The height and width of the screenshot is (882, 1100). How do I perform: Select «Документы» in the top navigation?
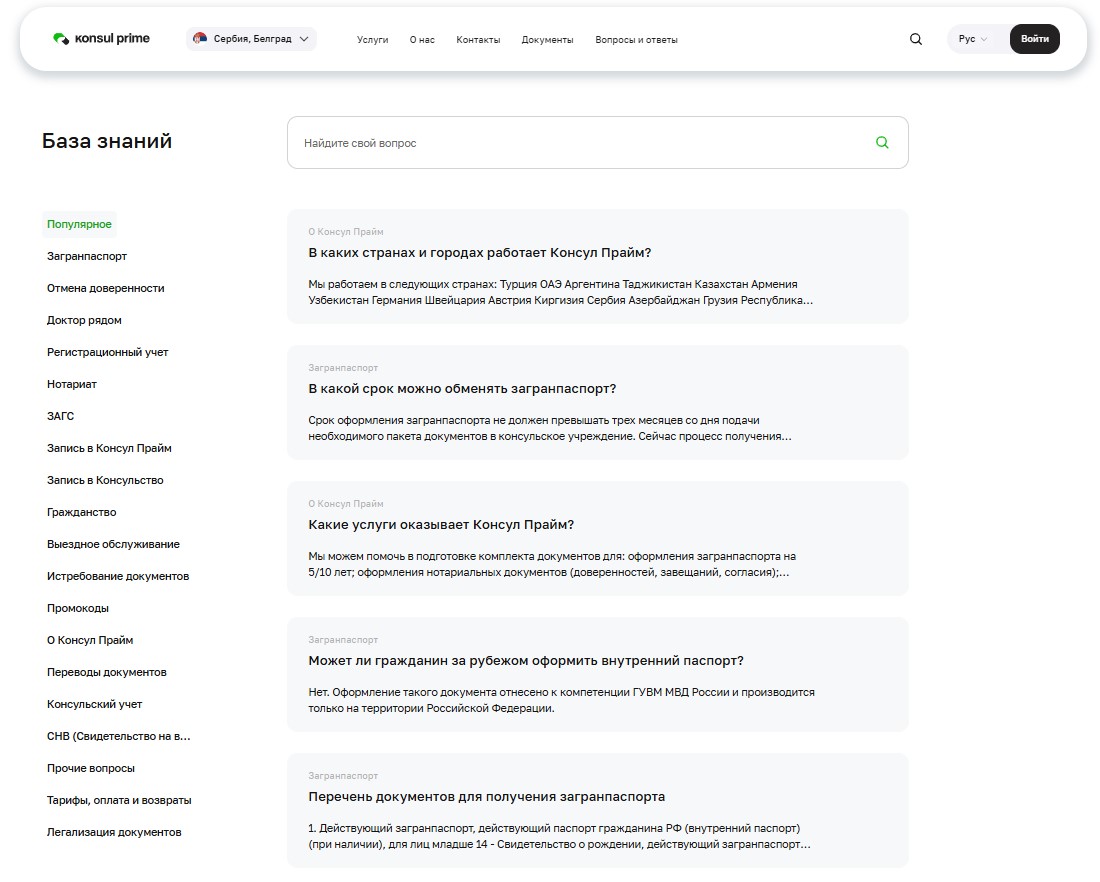point(547,39)
